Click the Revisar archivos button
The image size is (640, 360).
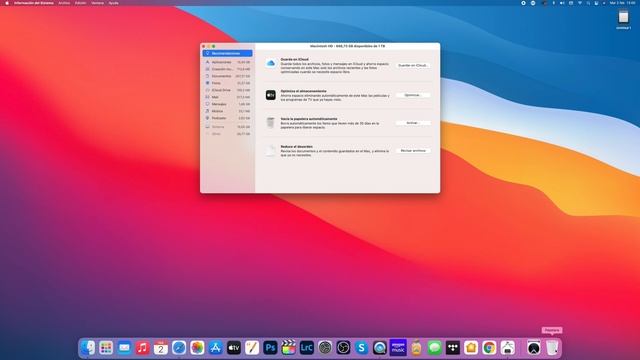click(x=413, y=151)
